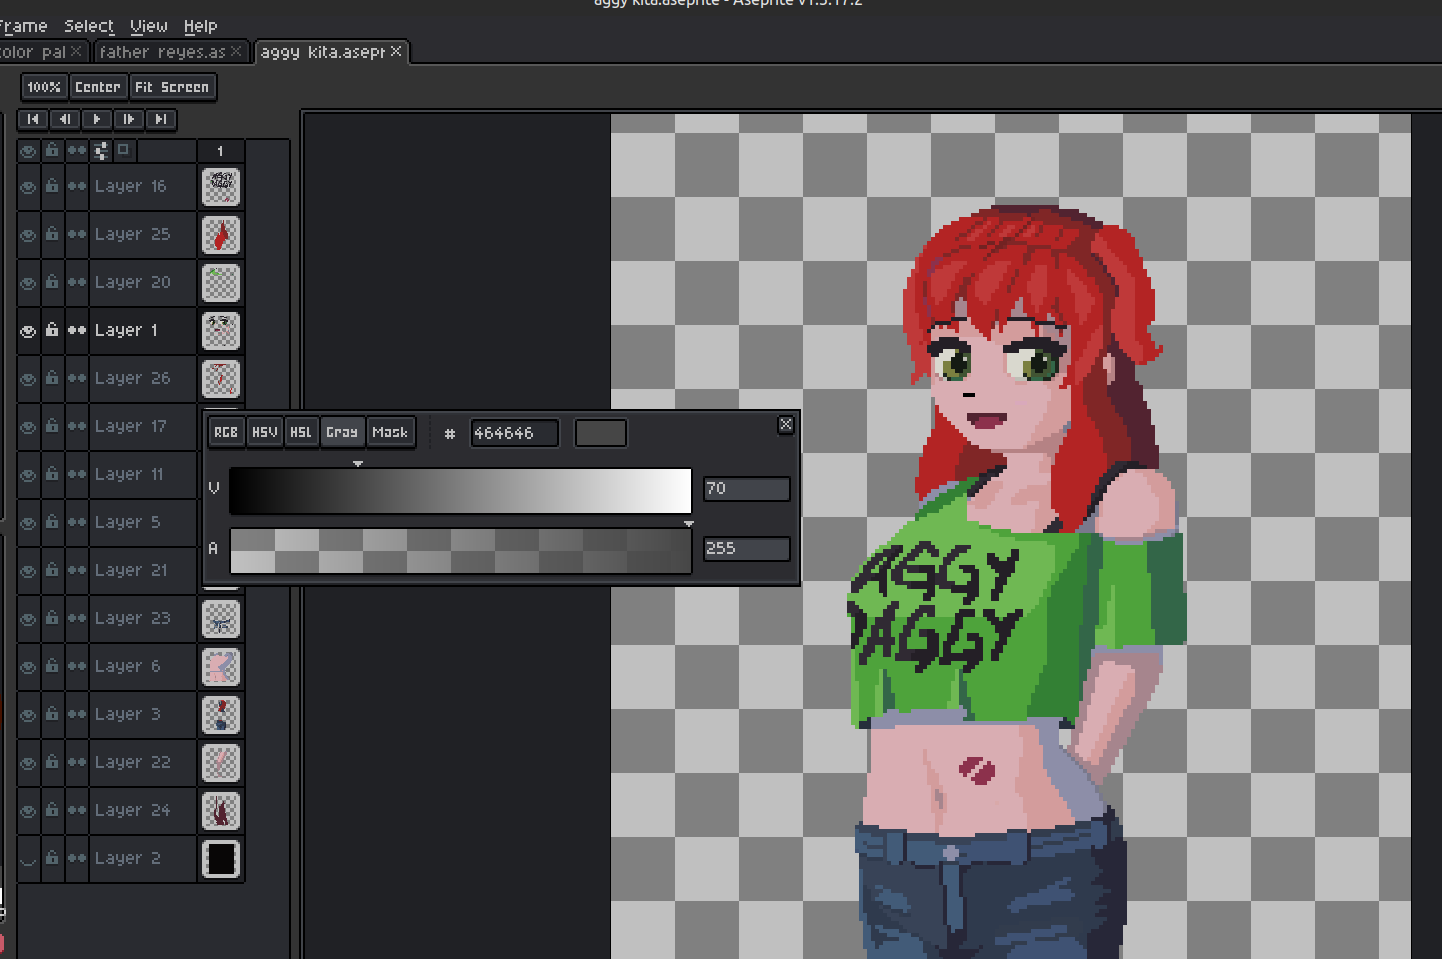Toggle visibility of Layer 24

pos(28,811)
